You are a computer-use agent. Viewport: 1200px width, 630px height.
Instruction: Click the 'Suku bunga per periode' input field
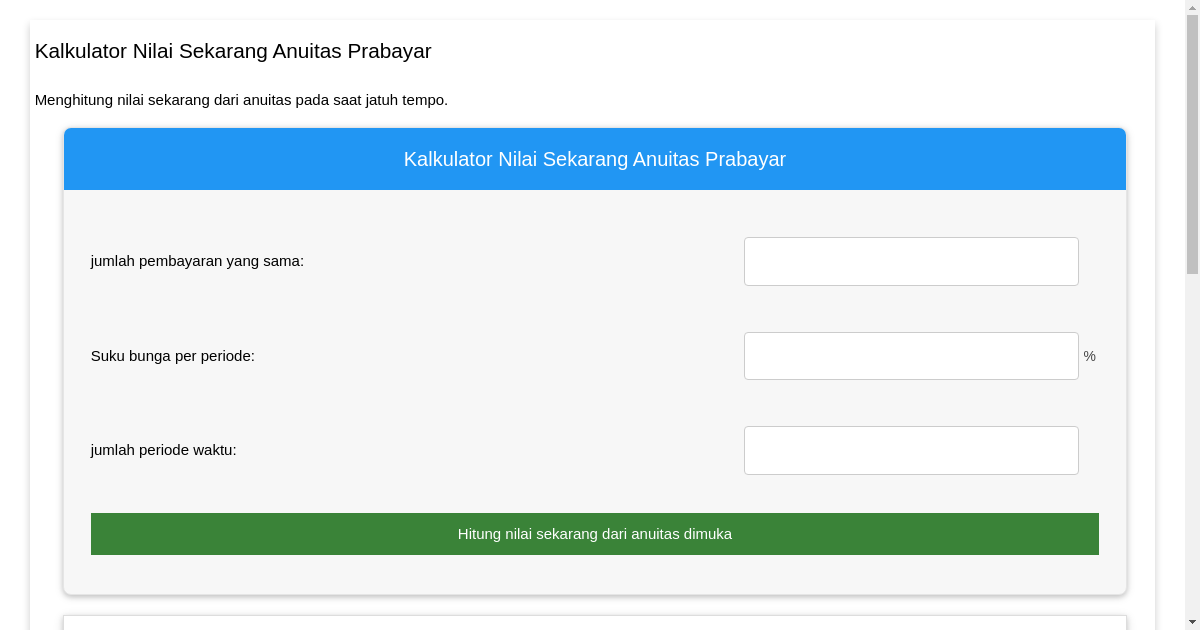(910, 355)
